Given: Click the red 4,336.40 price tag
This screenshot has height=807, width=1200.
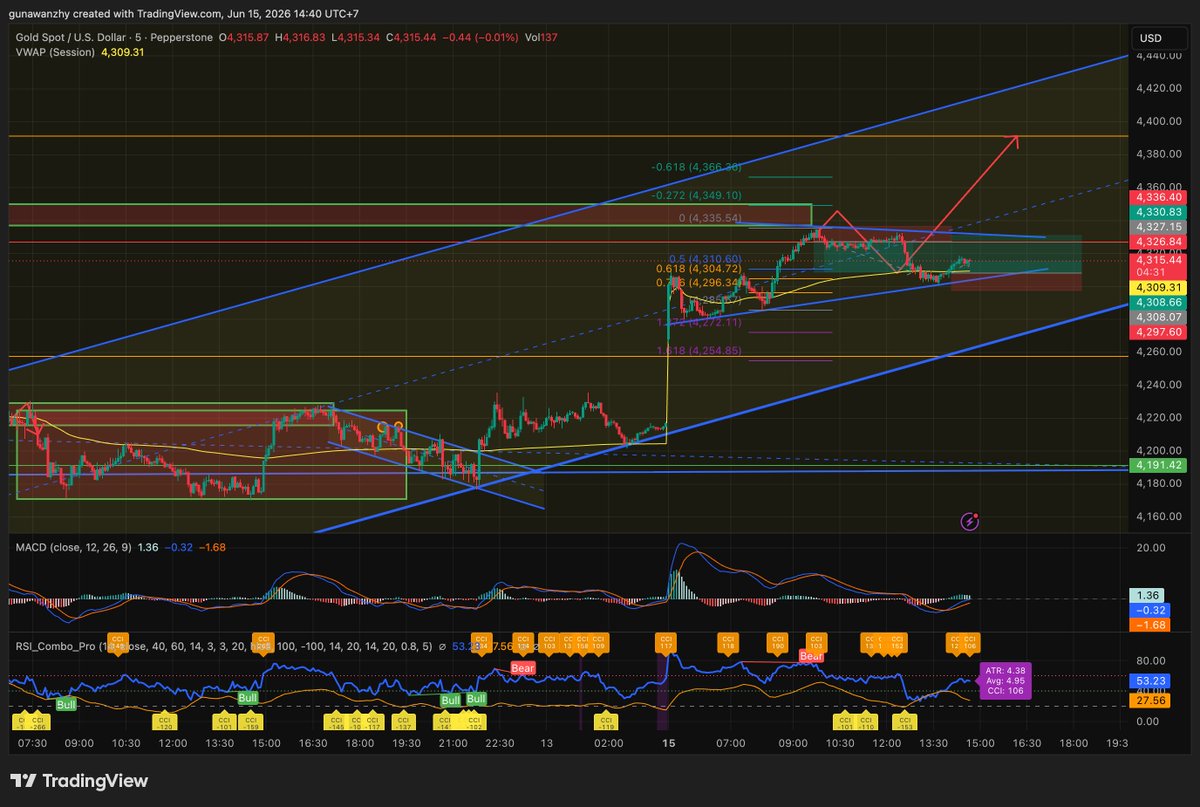Looking at the screenshot, I should tap(1156, 199).
